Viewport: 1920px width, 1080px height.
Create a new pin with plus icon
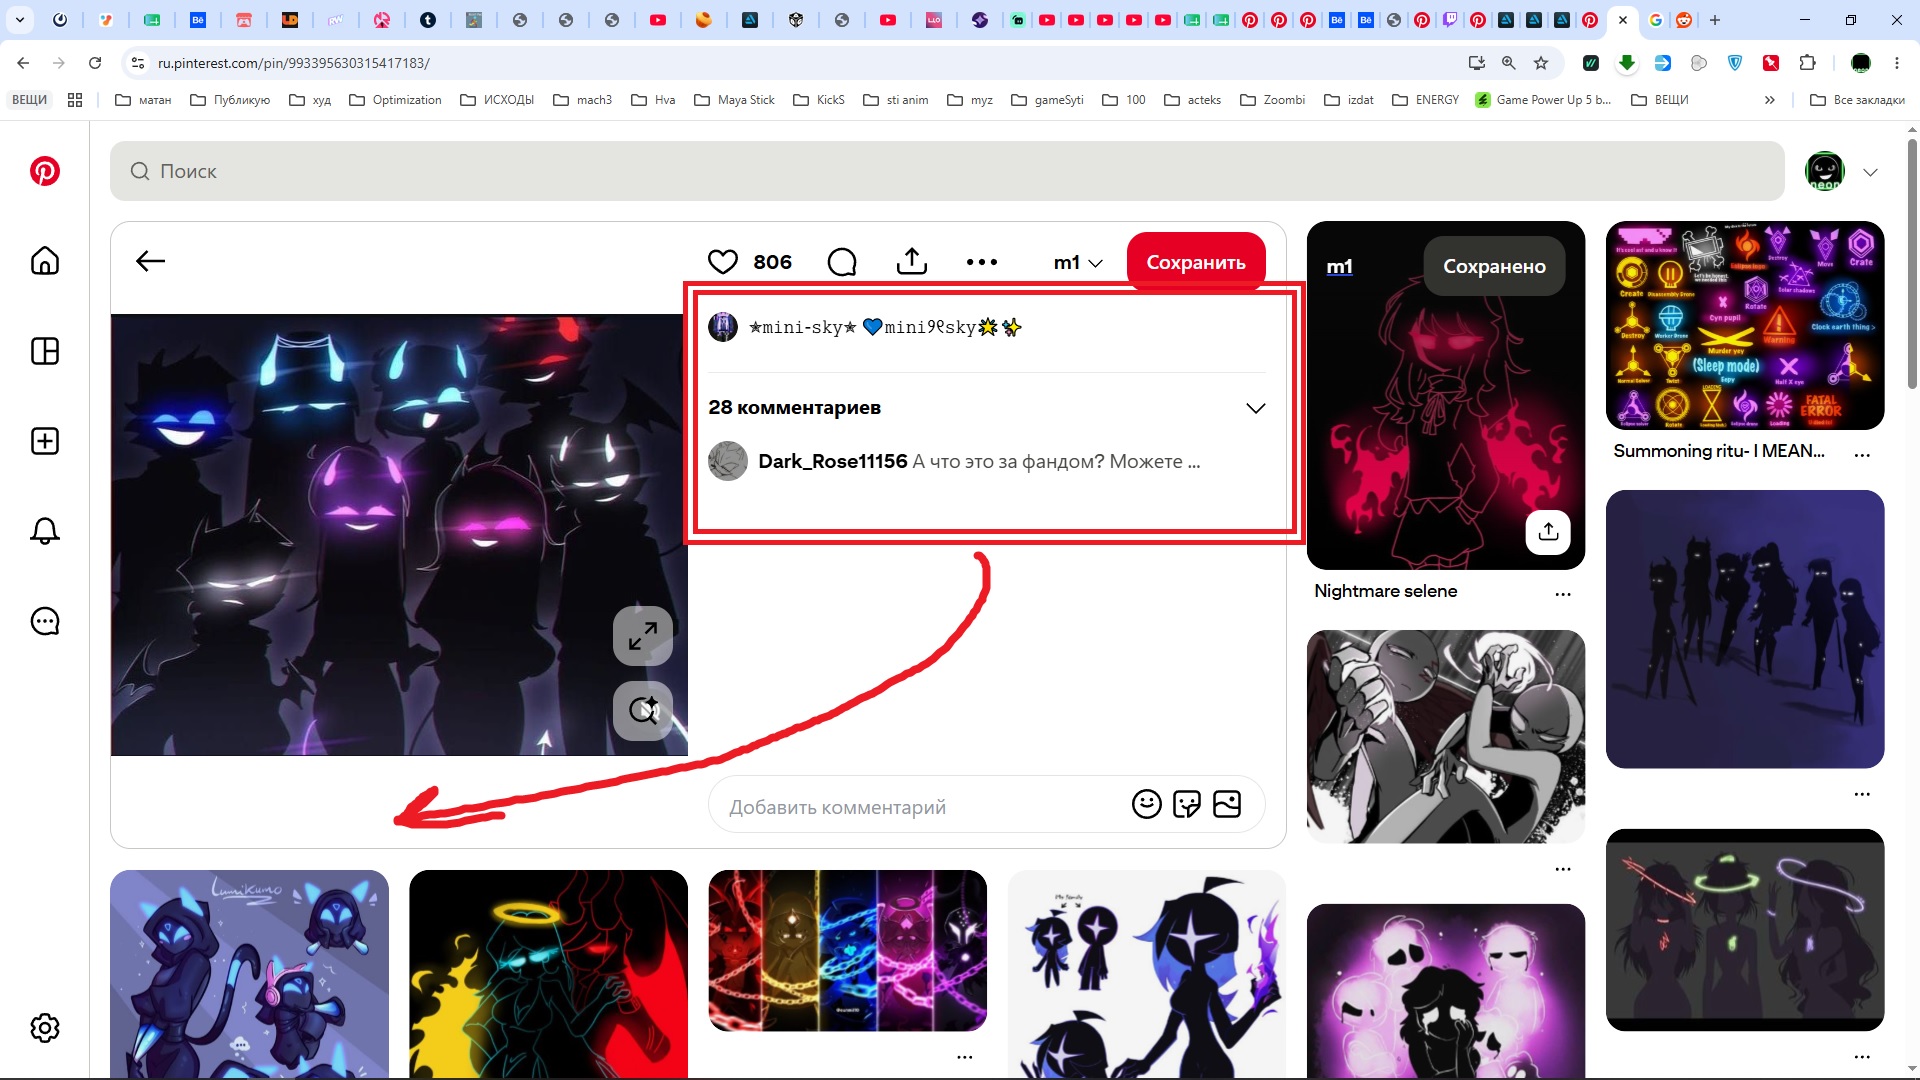click(x=45, y=441)
